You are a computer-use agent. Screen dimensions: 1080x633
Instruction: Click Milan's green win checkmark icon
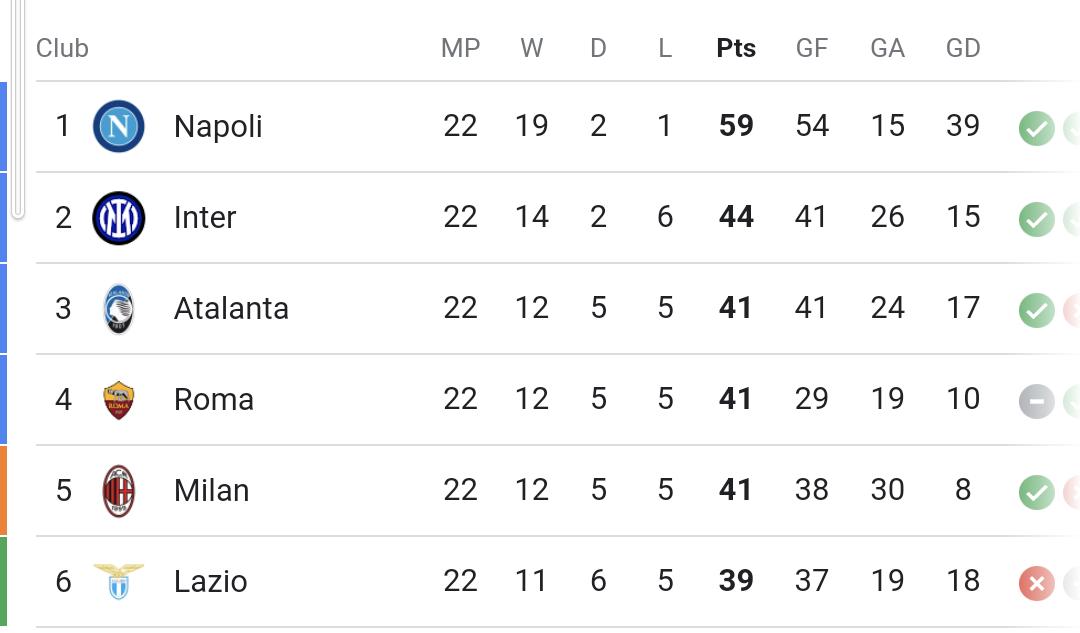[1036, 492]
